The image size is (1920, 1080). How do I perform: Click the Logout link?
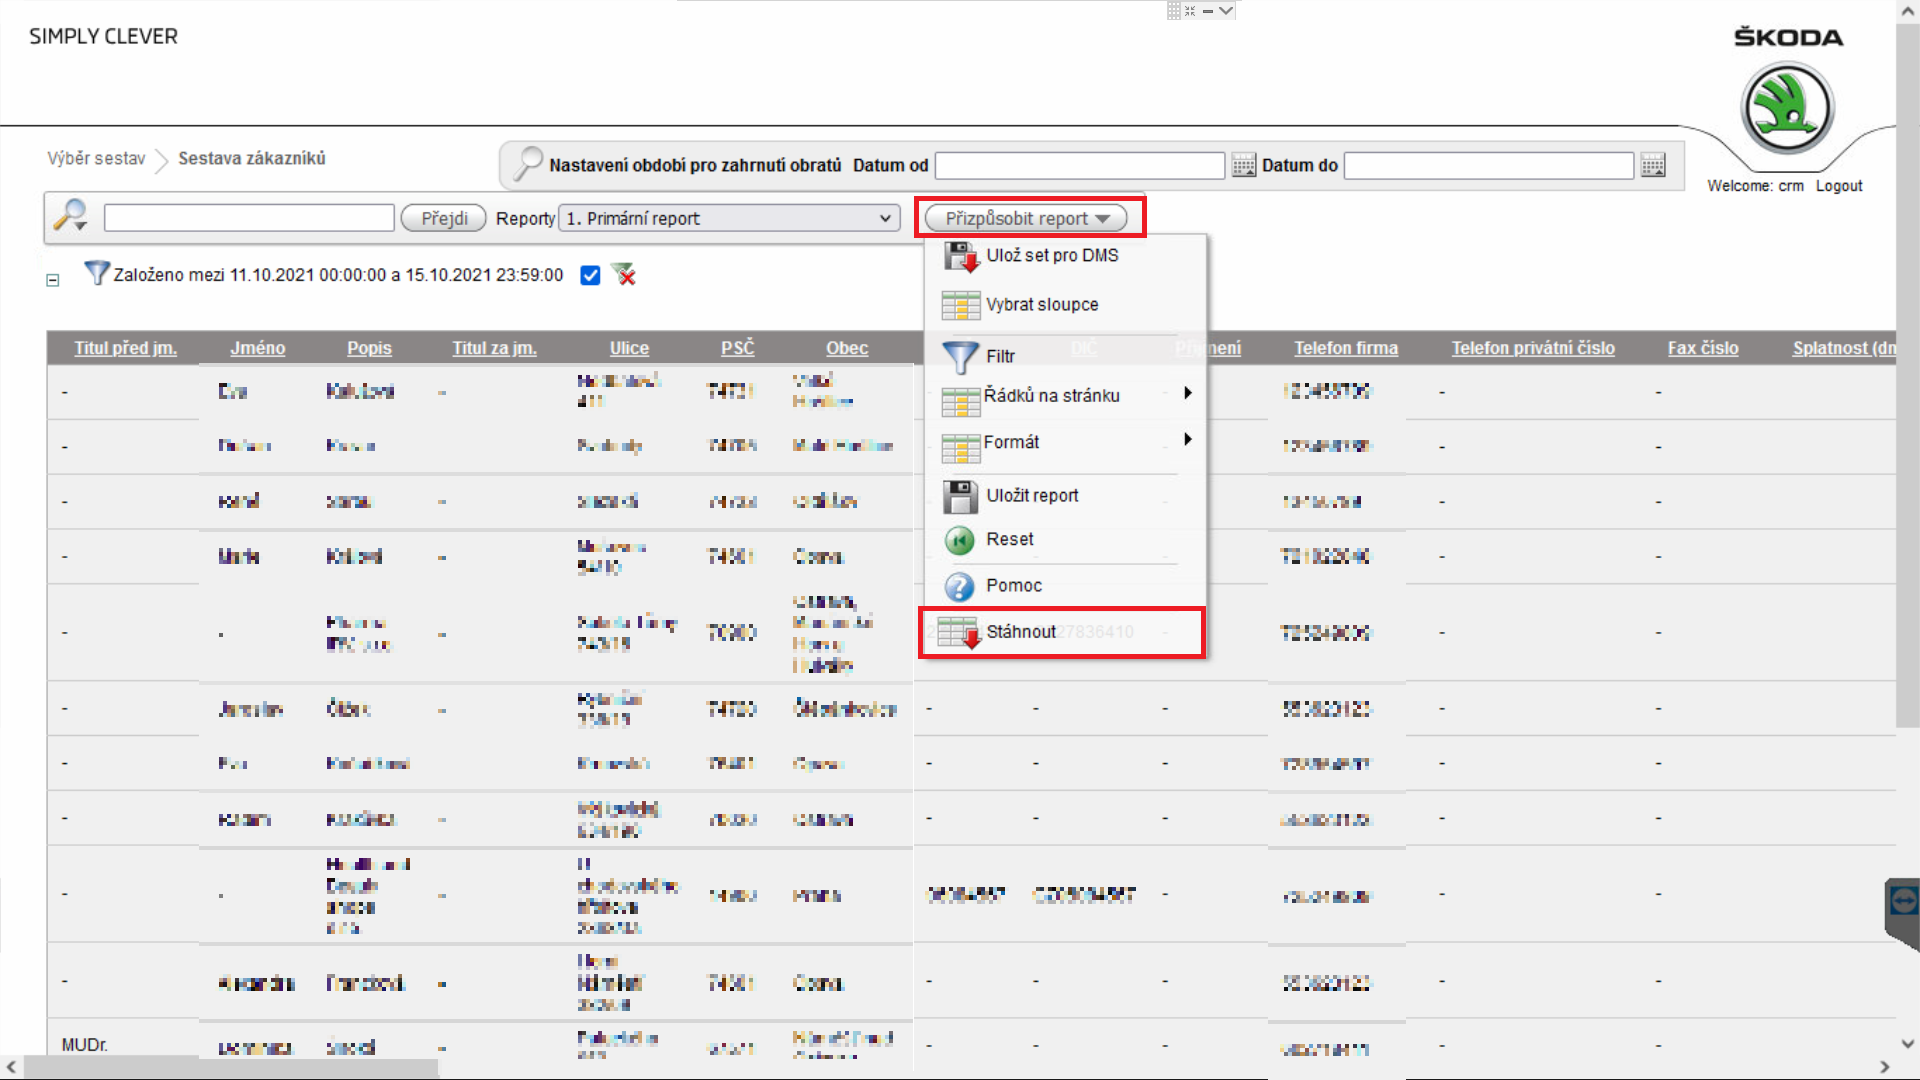tap(1838, 186)
